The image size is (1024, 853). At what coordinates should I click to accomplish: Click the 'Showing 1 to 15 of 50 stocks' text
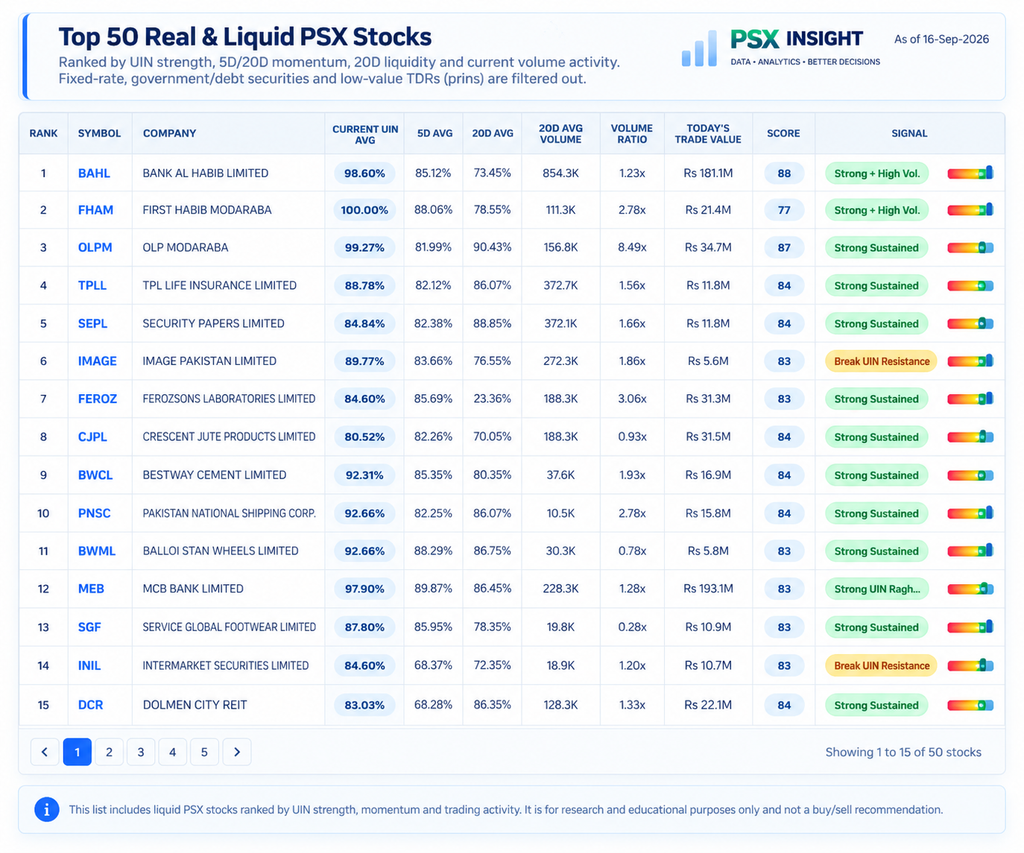click(x=903, y=752)
